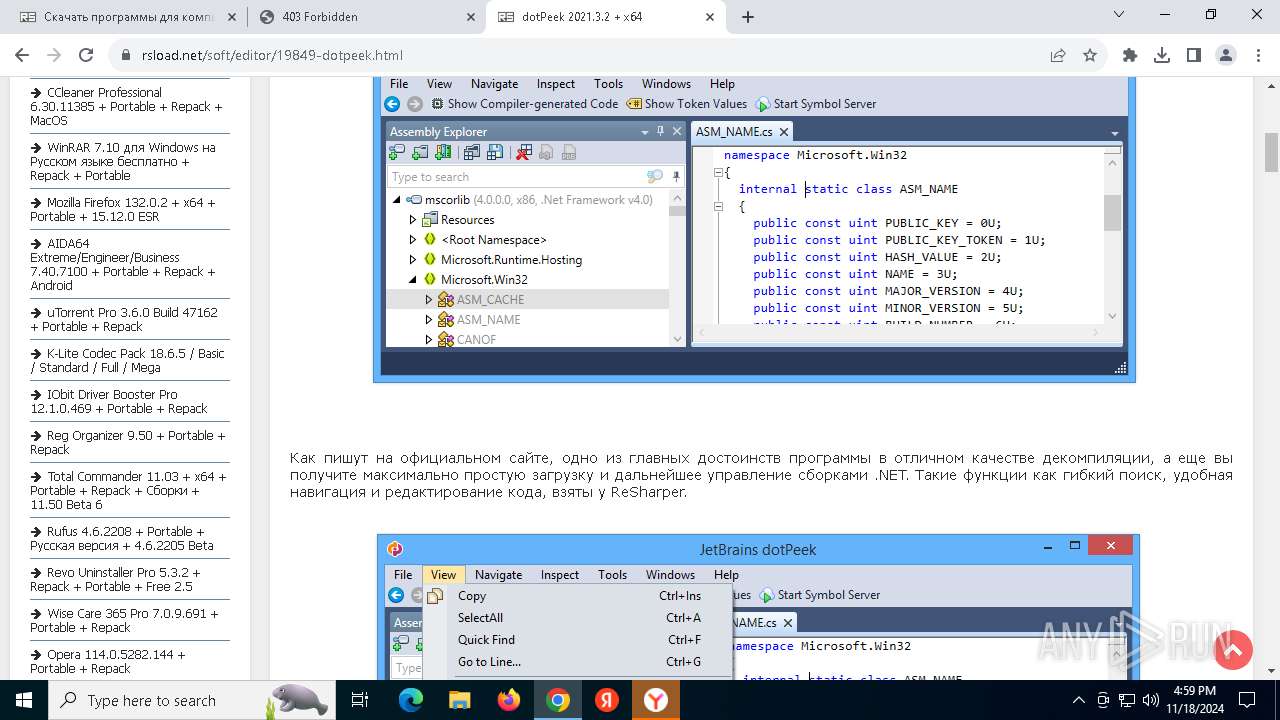Switch to the "Скачать программы" tab
The height and width of the screenshot is (720, 1280).
(126, 17)
